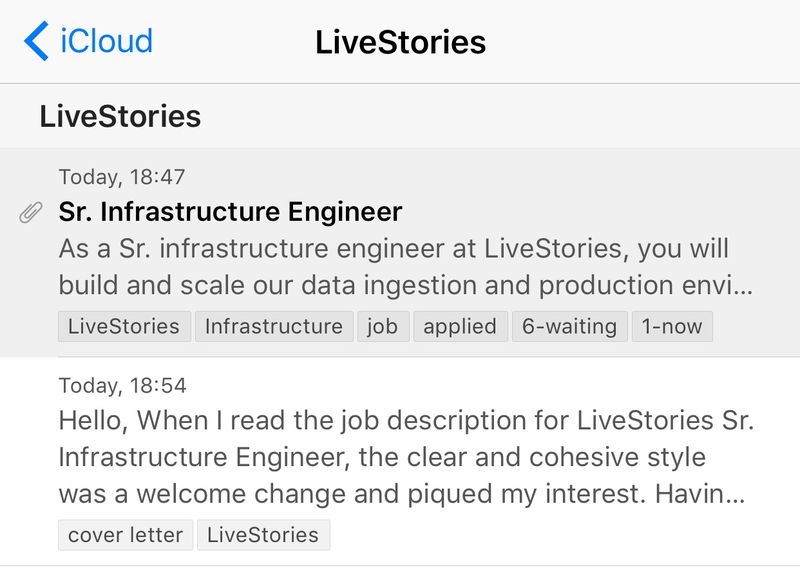Select the LiveStories tag on first note
The width and height of the screenshot is (800, 582).
(x=123, y=326)
